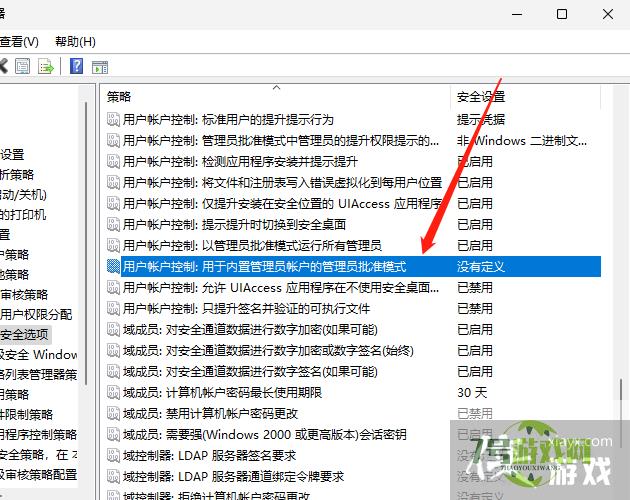Select policy 仅提升安装在安全位置的 UIAccess 应用程序
Screen dimensions: 630x500
pyautogui.click(x=282, y=203)
